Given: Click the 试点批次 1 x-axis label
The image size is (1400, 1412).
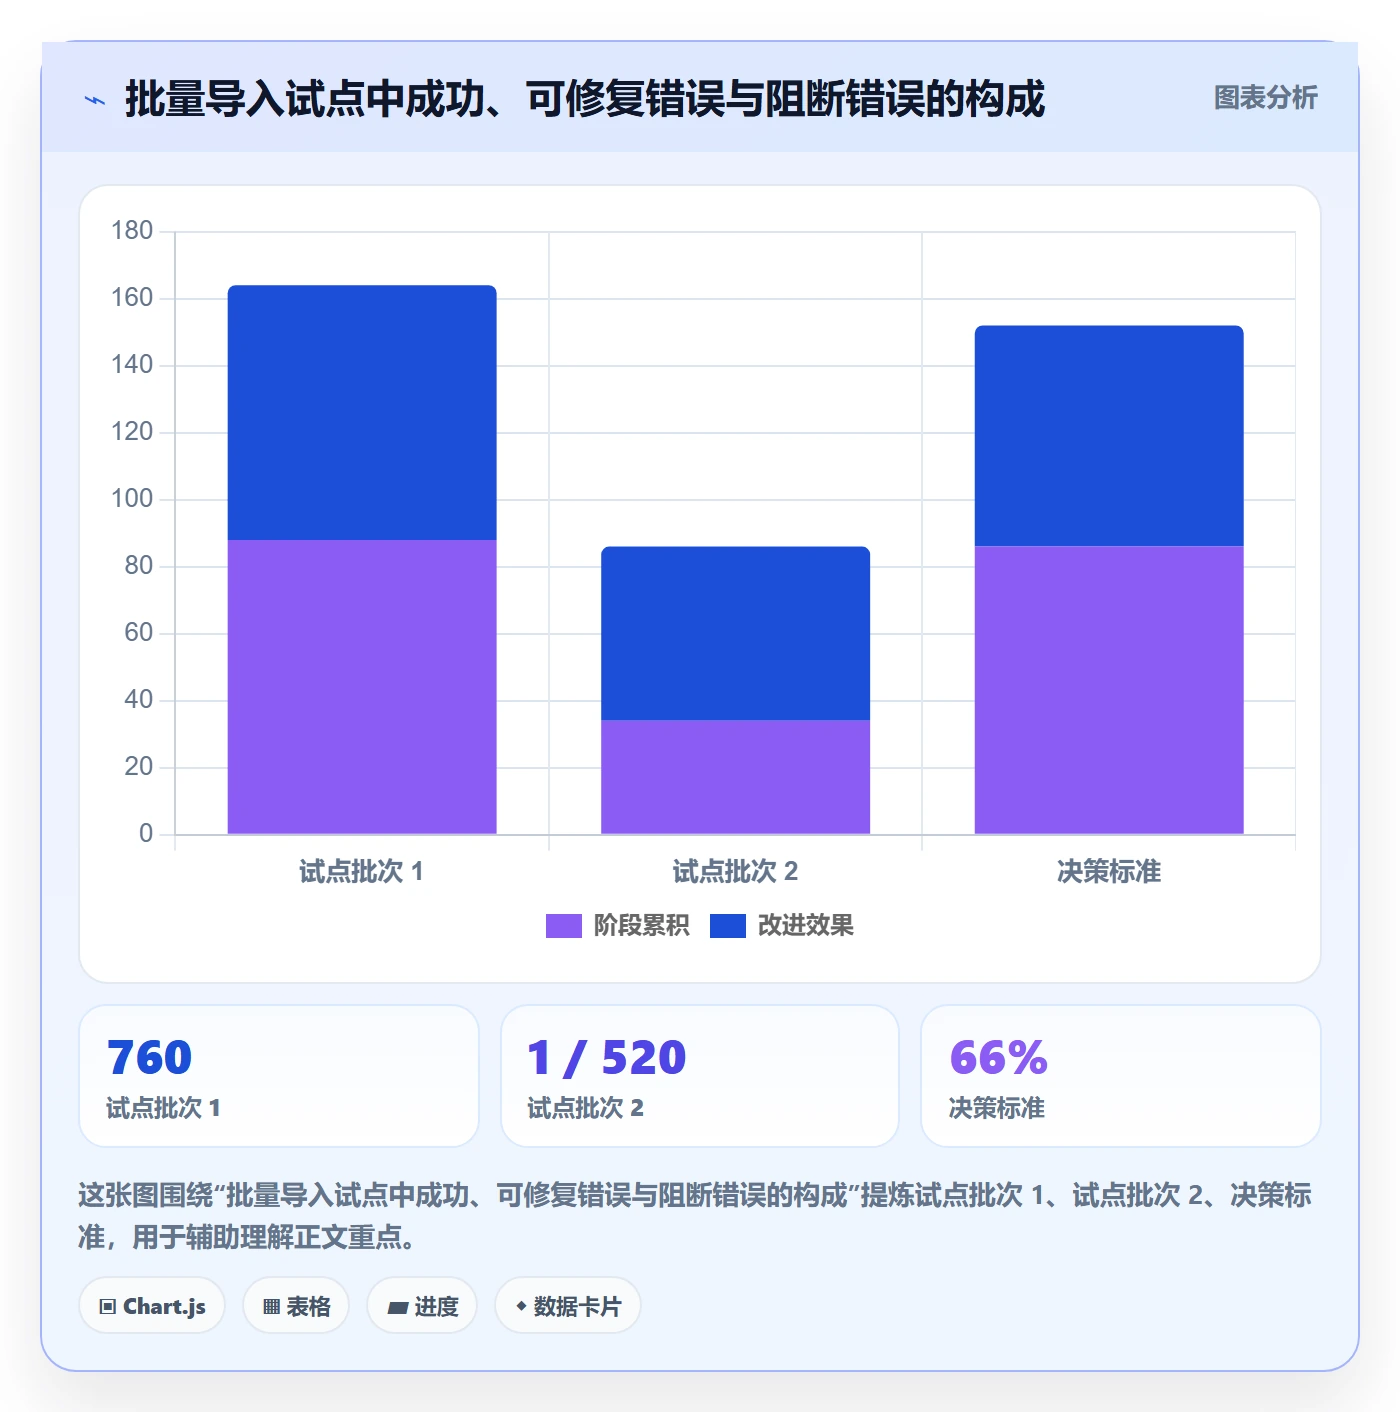Looking at the screenshot, I should (x=361, y=871).
